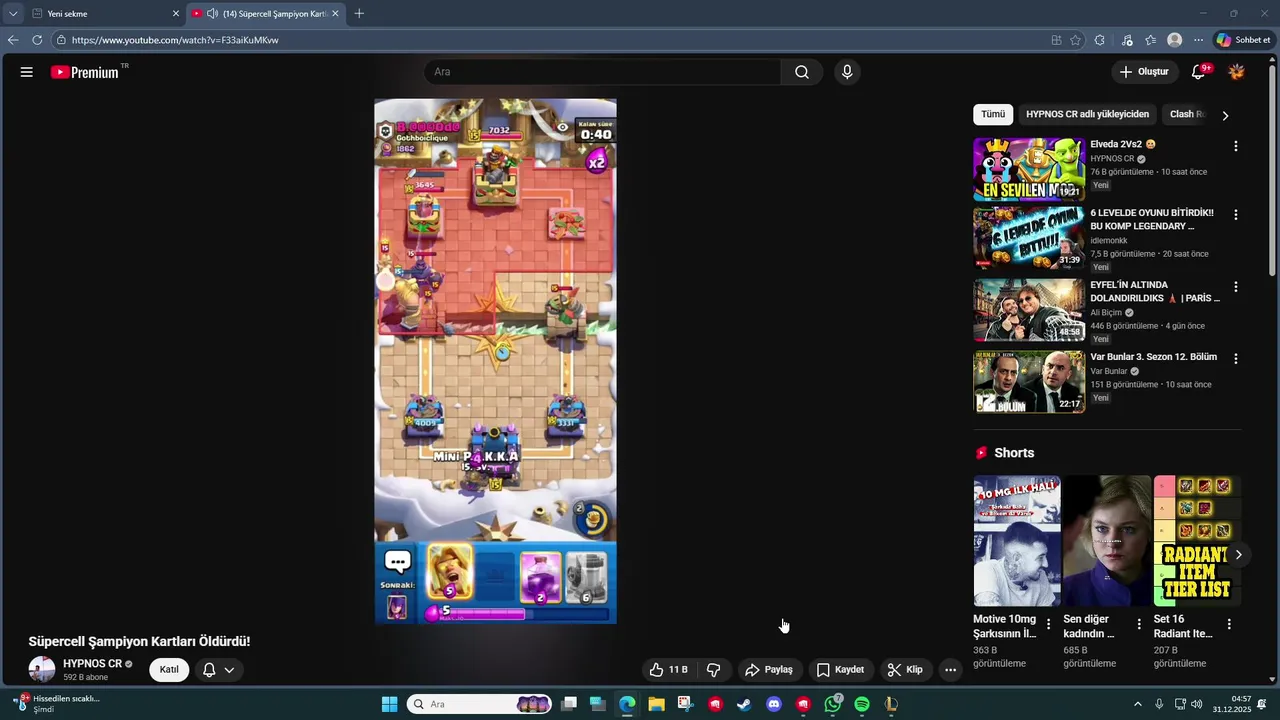Open Copilot 'Sohbet et' button

pyautogui.click(x=1243, y=40)
